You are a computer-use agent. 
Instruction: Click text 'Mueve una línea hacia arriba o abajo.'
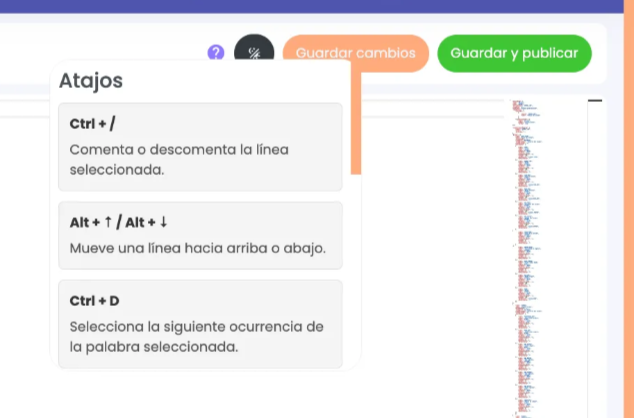pos(197,248)
